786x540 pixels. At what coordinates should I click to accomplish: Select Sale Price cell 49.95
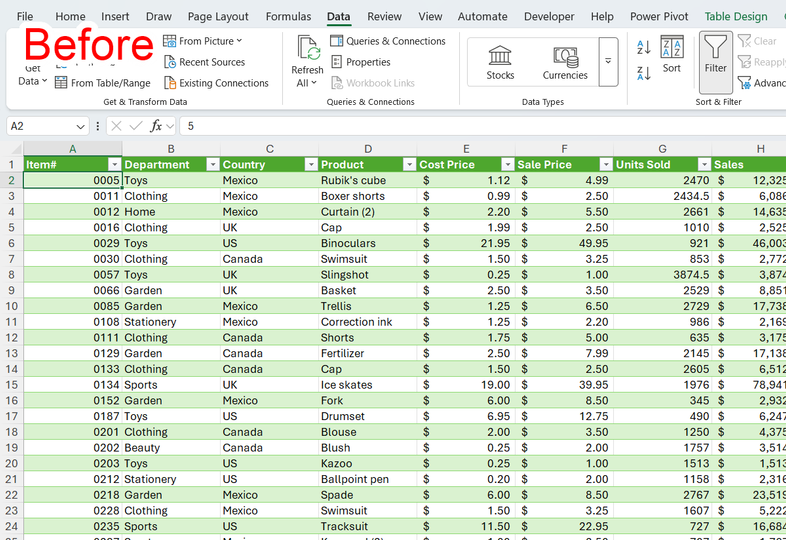[564, 243]
